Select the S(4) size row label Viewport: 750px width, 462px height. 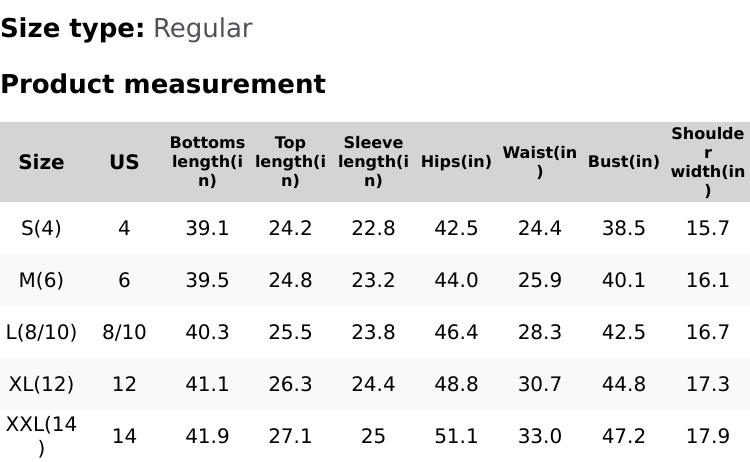click(x=41, y=228)
